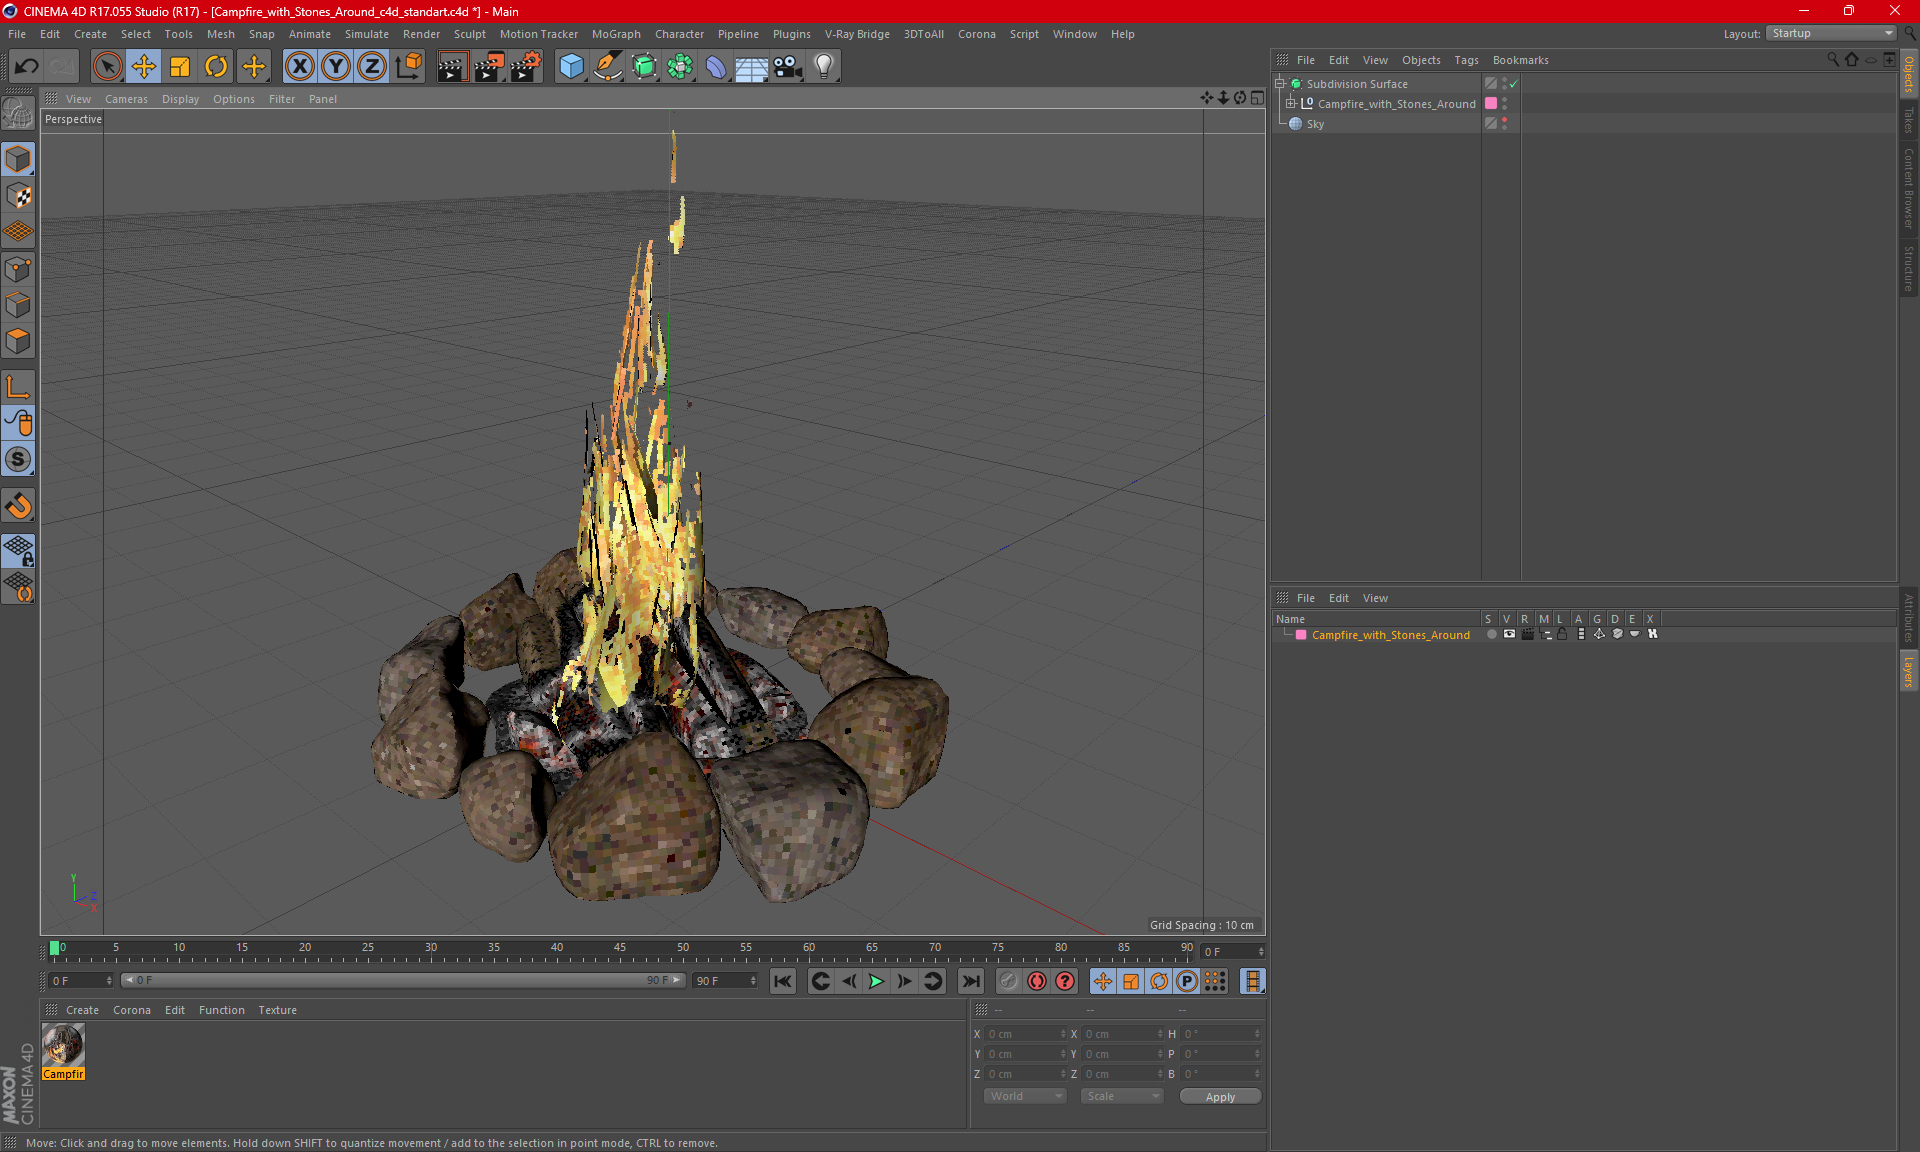This screenshot has width=1920, height=1152.
Task: Open the Edit Render Settings icon
Action: point(526,66)
